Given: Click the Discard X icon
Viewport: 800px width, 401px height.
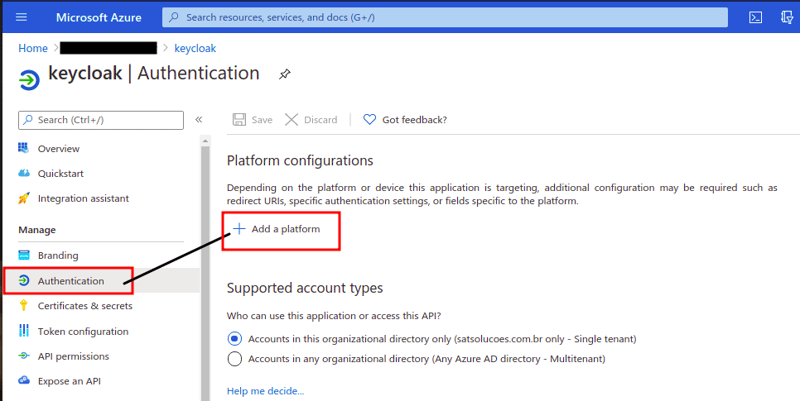Looking at the screenshot, I should pos(291,120).
